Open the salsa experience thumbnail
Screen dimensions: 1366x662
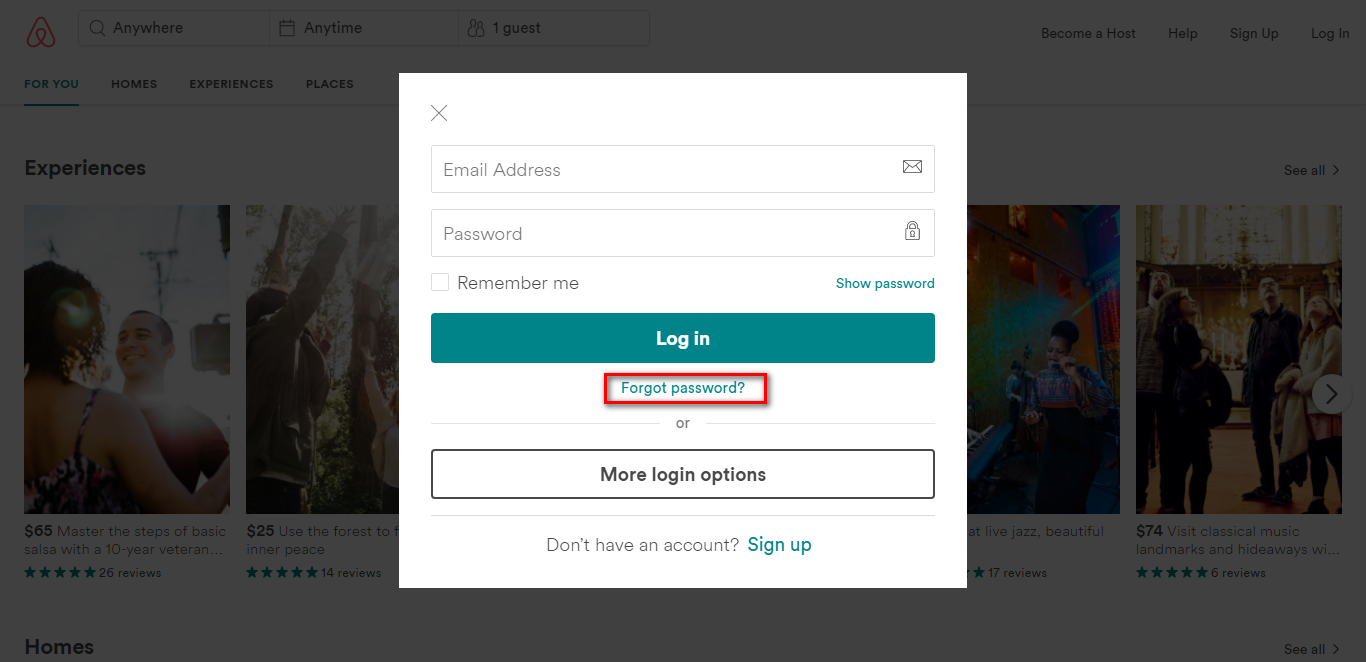pos(127,359)
